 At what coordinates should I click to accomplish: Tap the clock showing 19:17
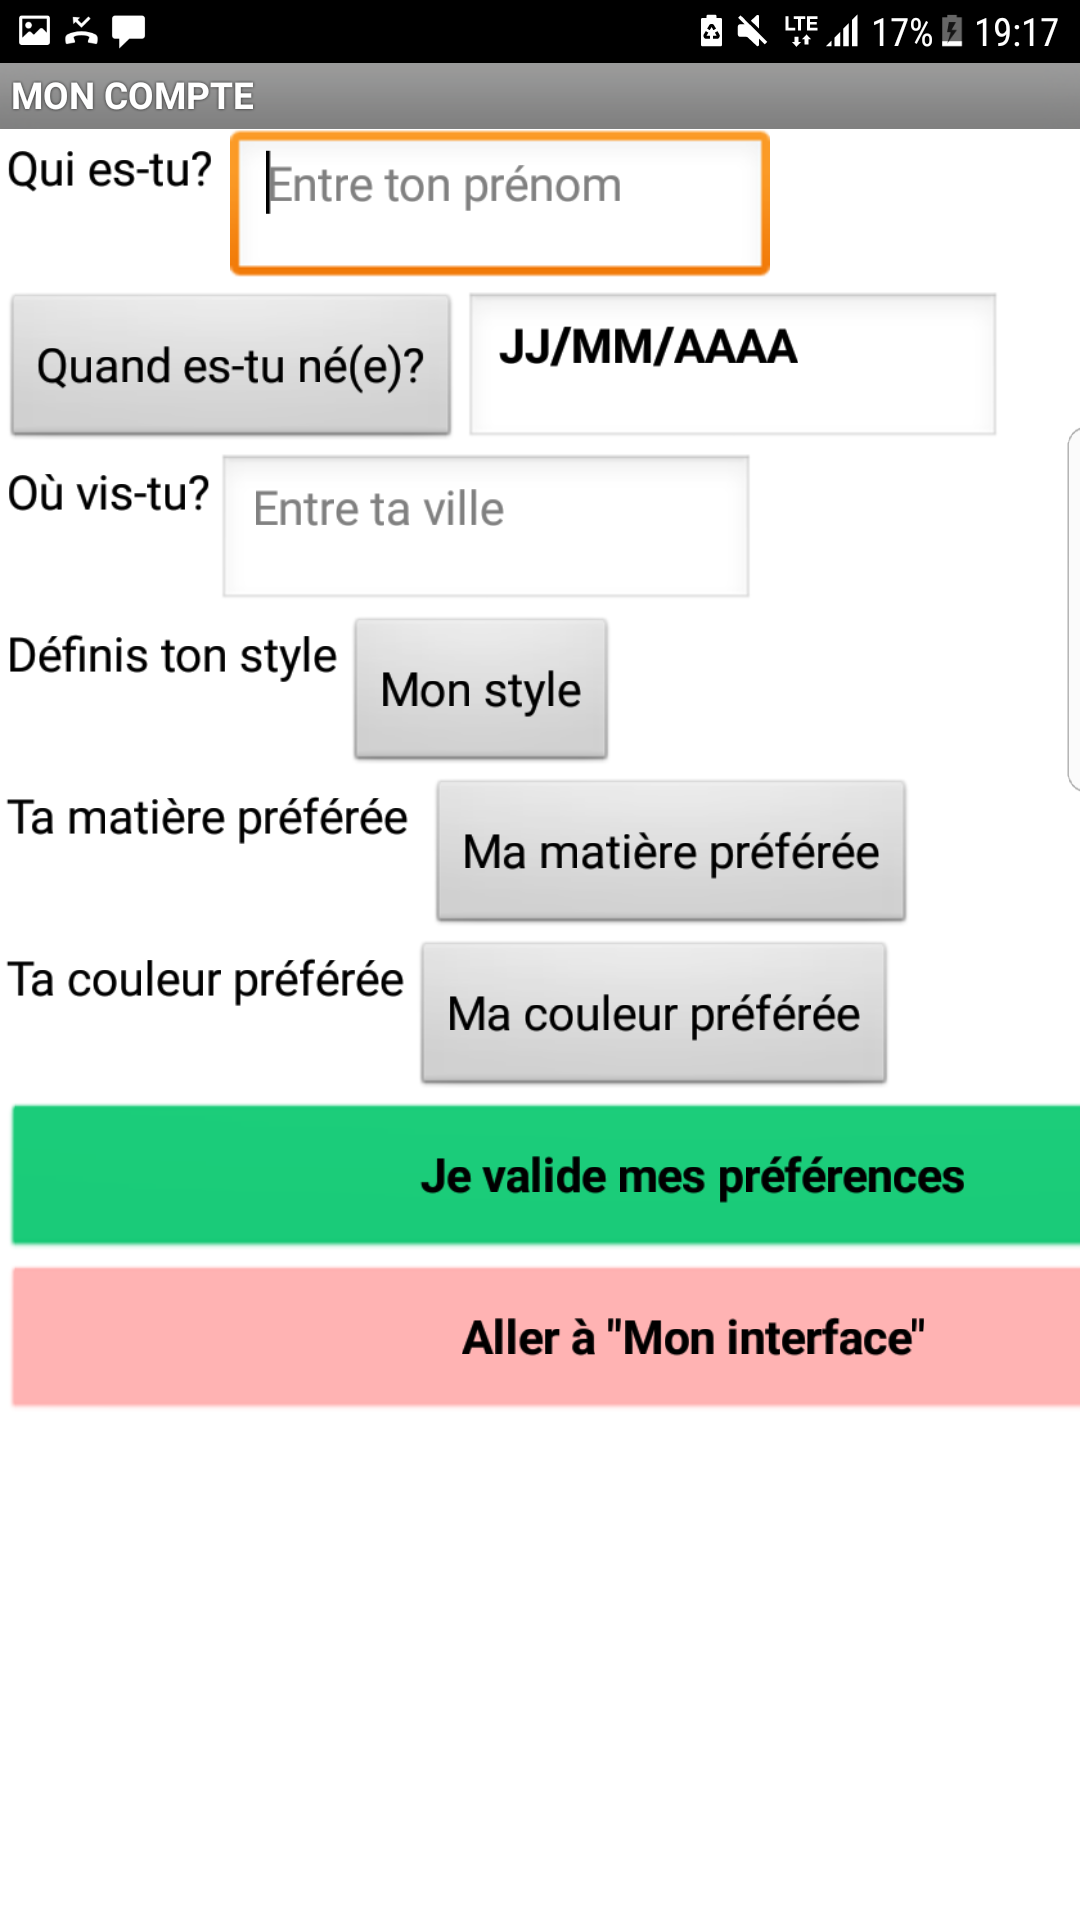1016,32
